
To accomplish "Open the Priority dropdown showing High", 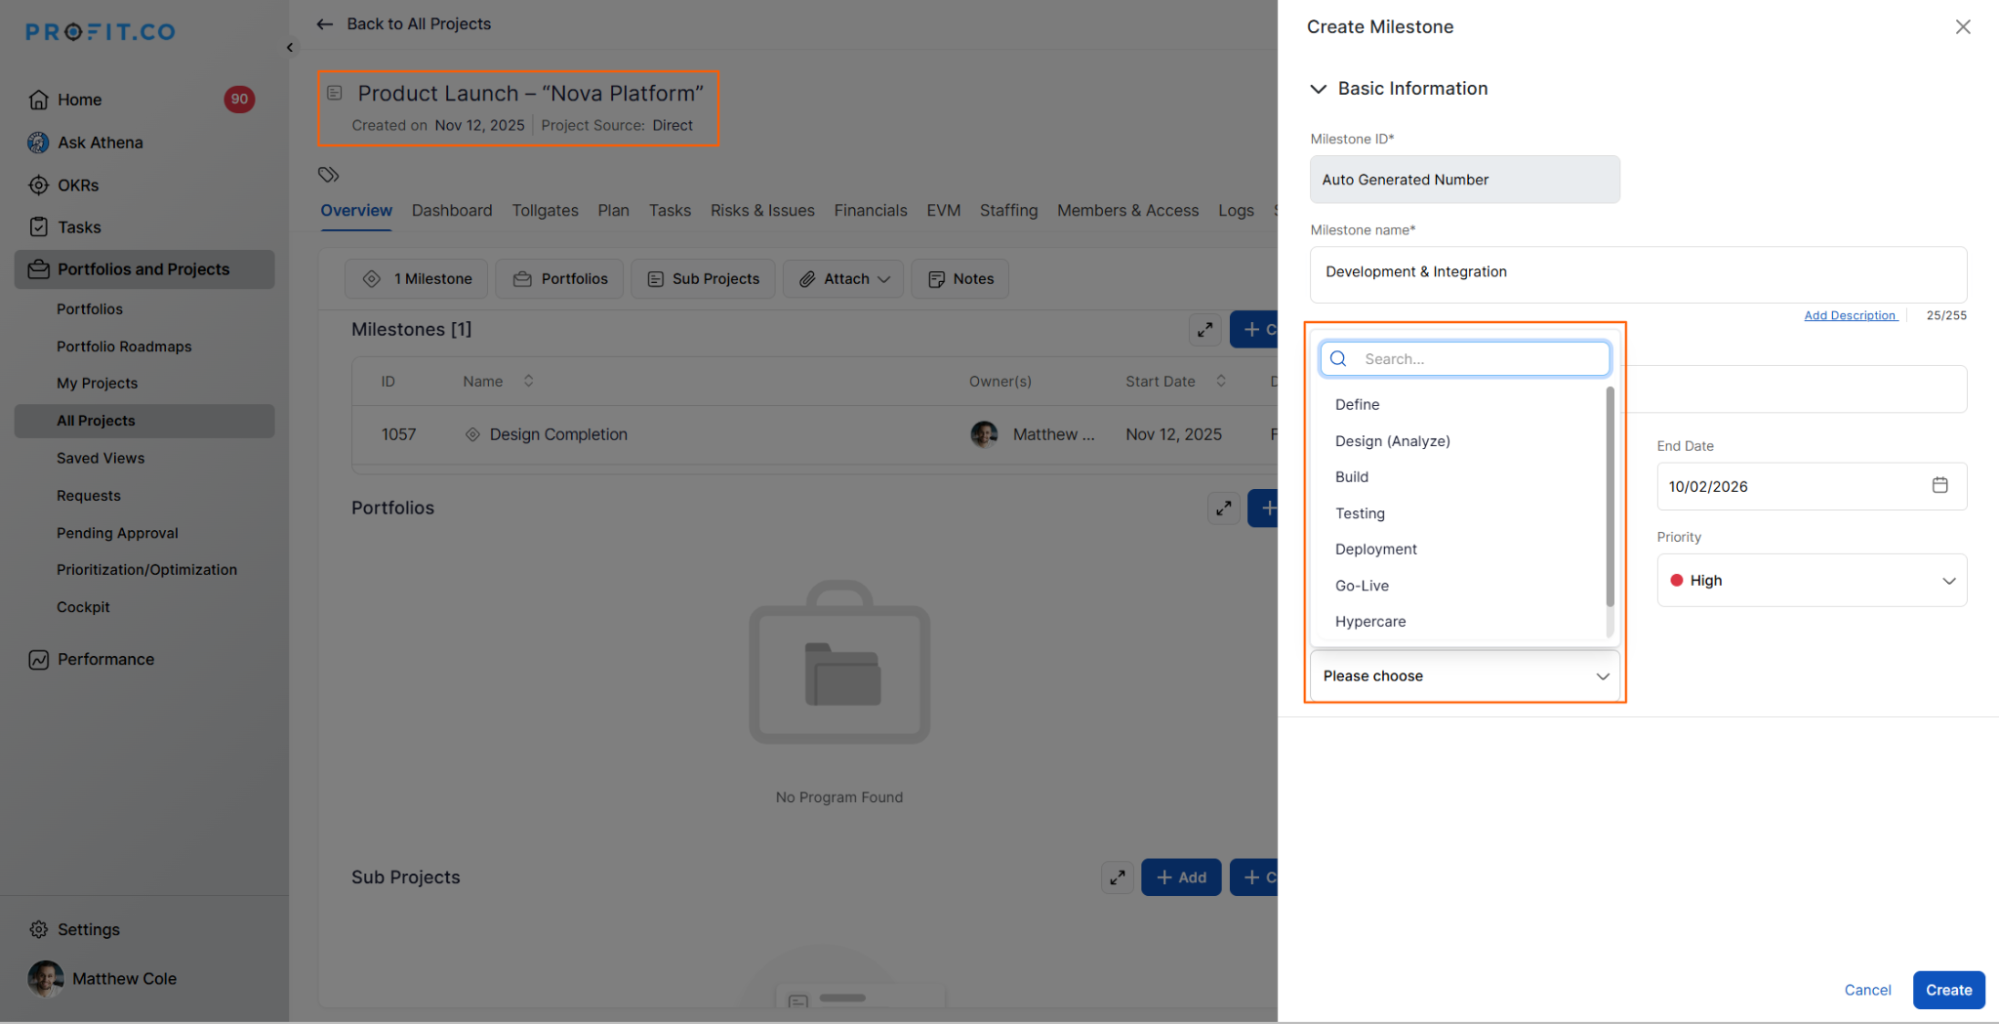I will 1811,580.
